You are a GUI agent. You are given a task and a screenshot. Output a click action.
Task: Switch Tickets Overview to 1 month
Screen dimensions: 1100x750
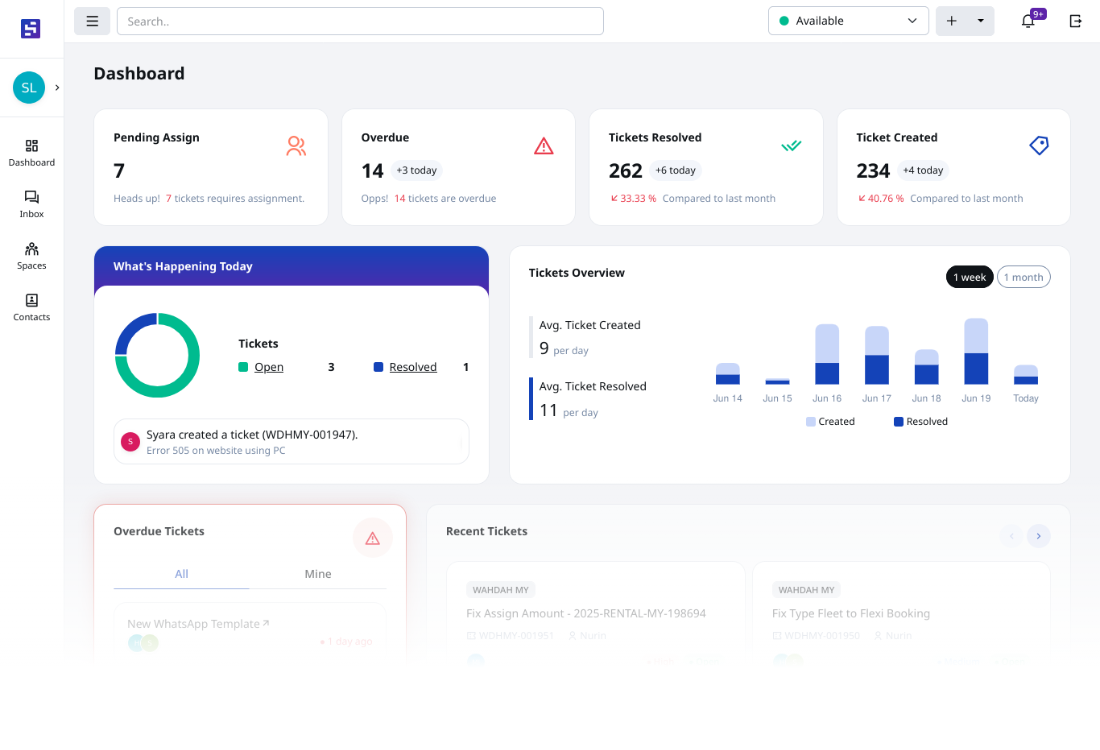coord(1023,277)
